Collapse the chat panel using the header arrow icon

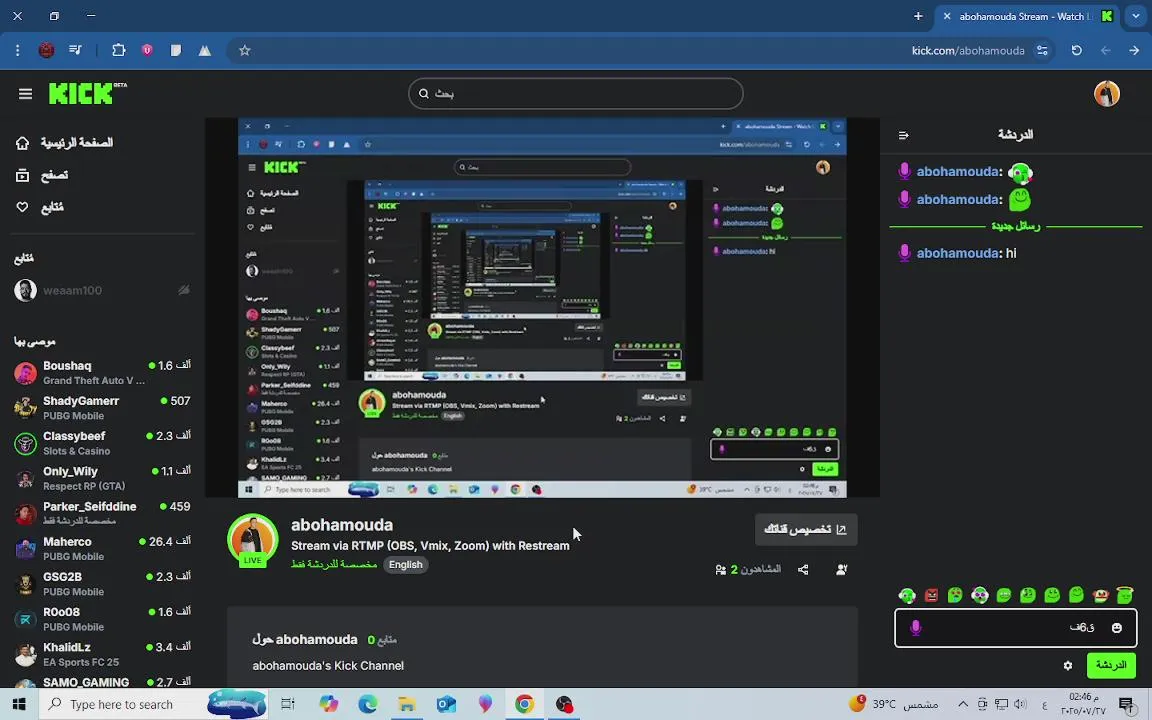pyautogui.click(x=904, y=135)
